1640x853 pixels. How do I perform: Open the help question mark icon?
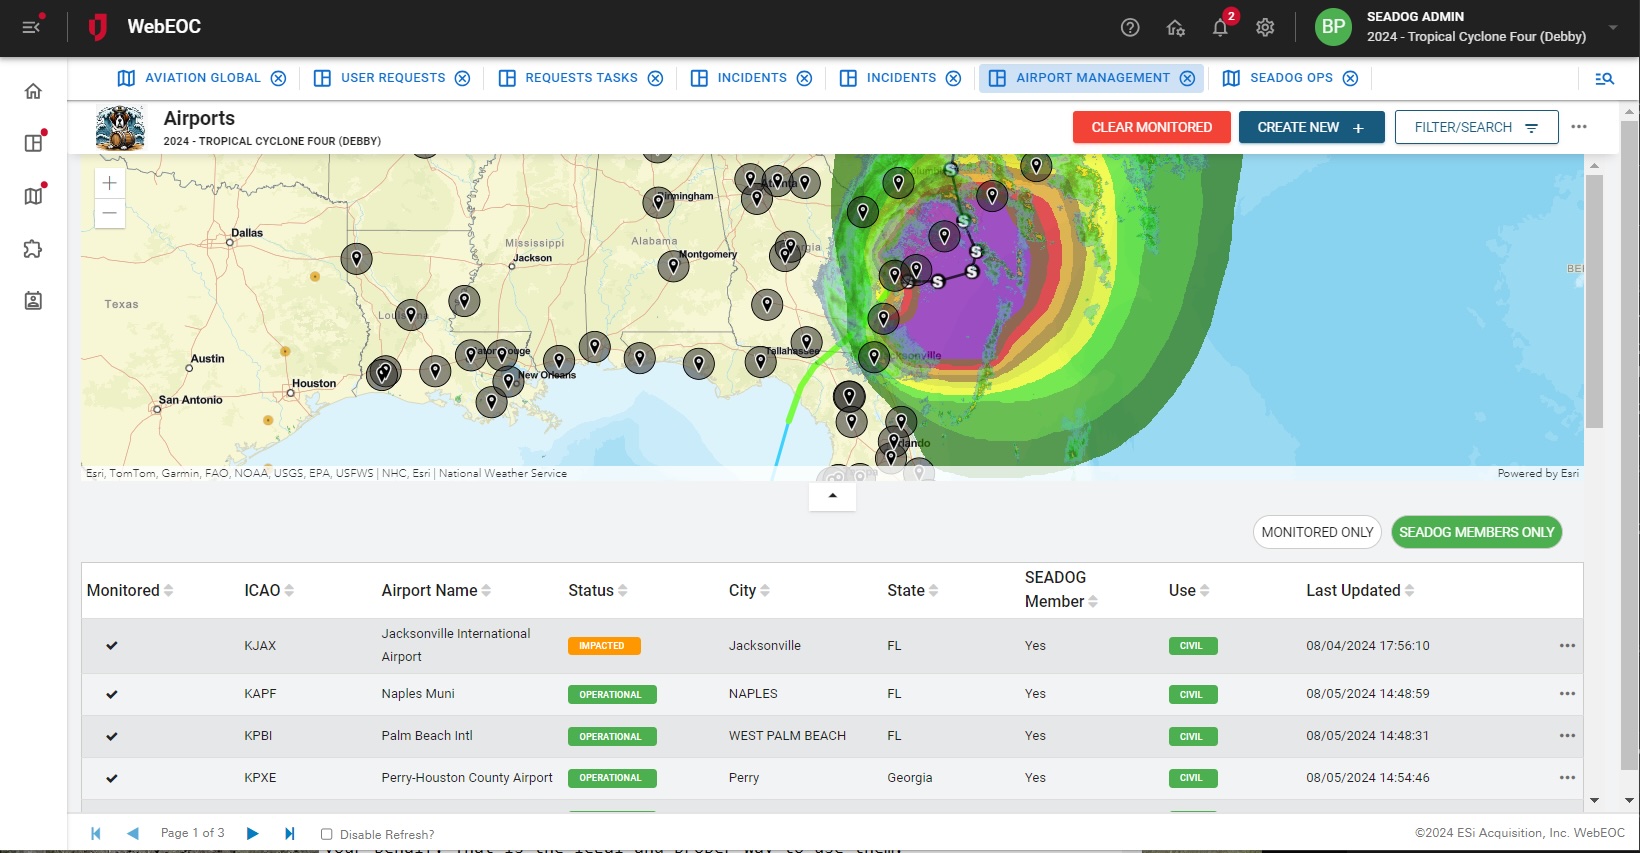[1130, 28]
